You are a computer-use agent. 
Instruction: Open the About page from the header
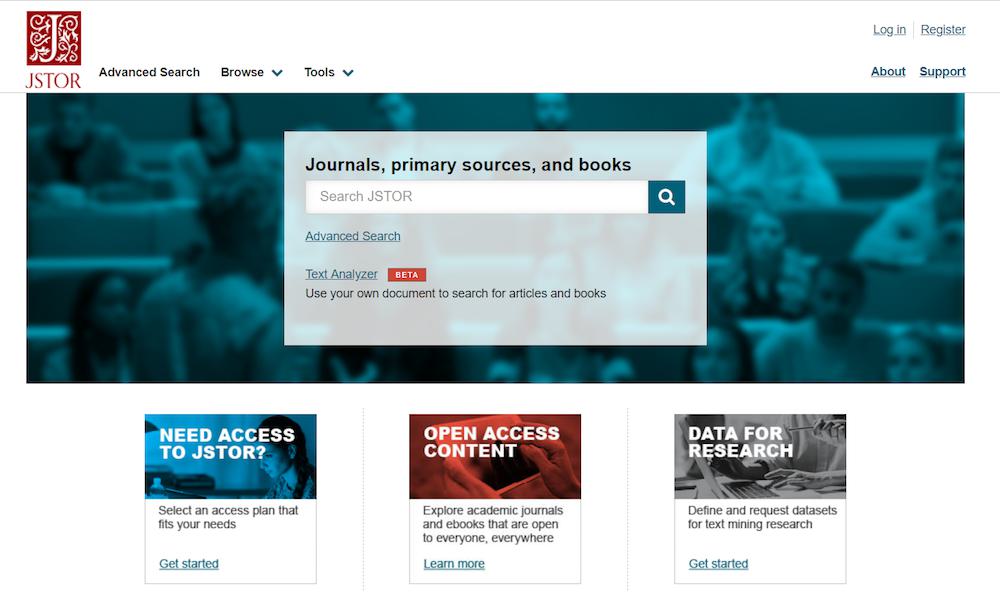(887, 71)
